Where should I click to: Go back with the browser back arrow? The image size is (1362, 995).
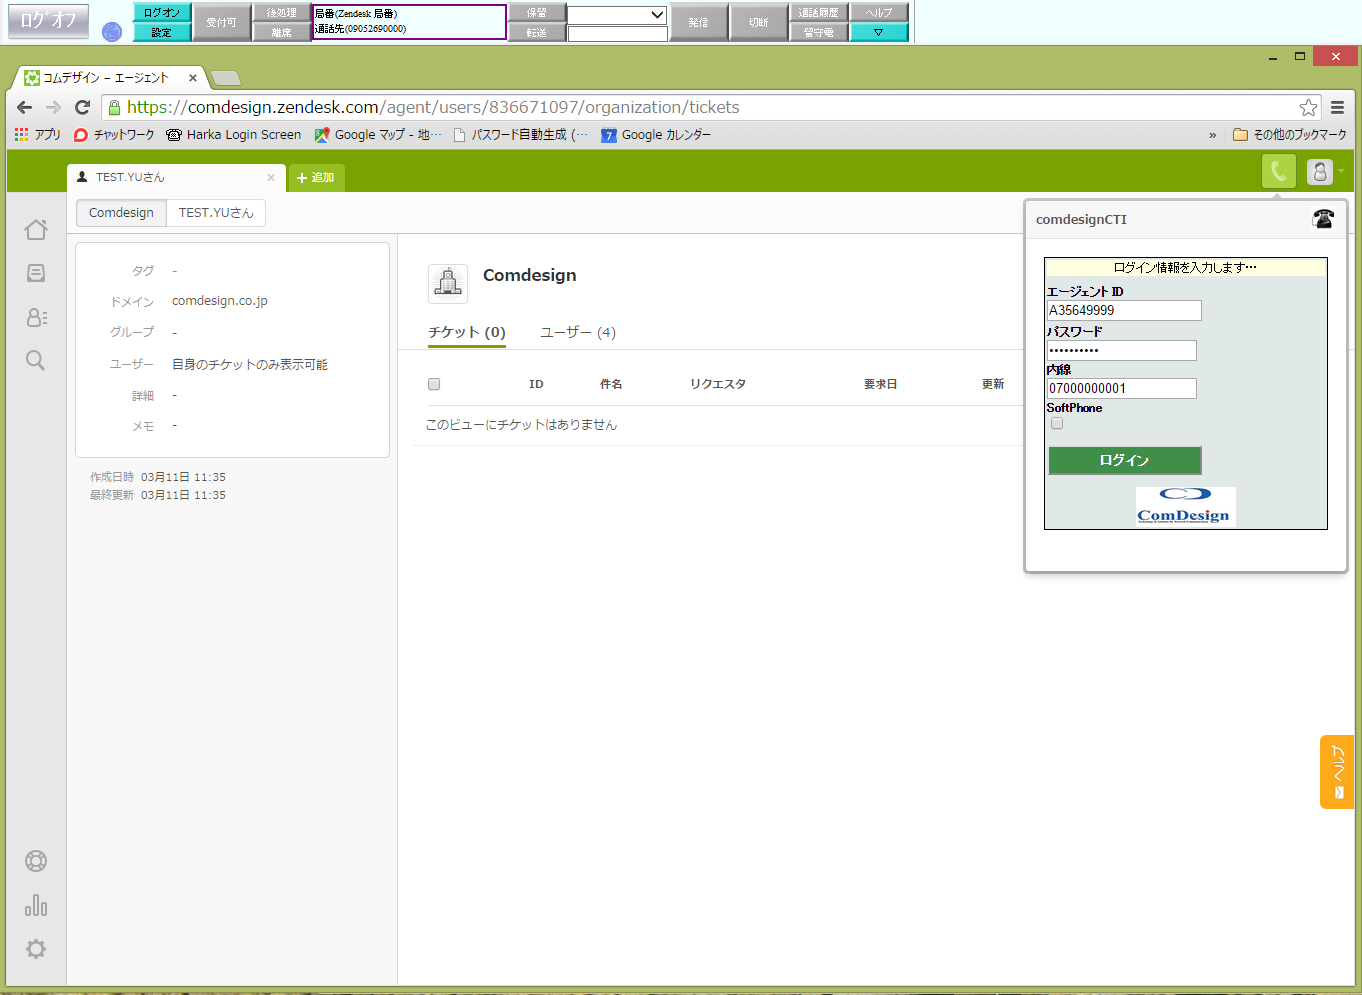(x=25, y=107)
